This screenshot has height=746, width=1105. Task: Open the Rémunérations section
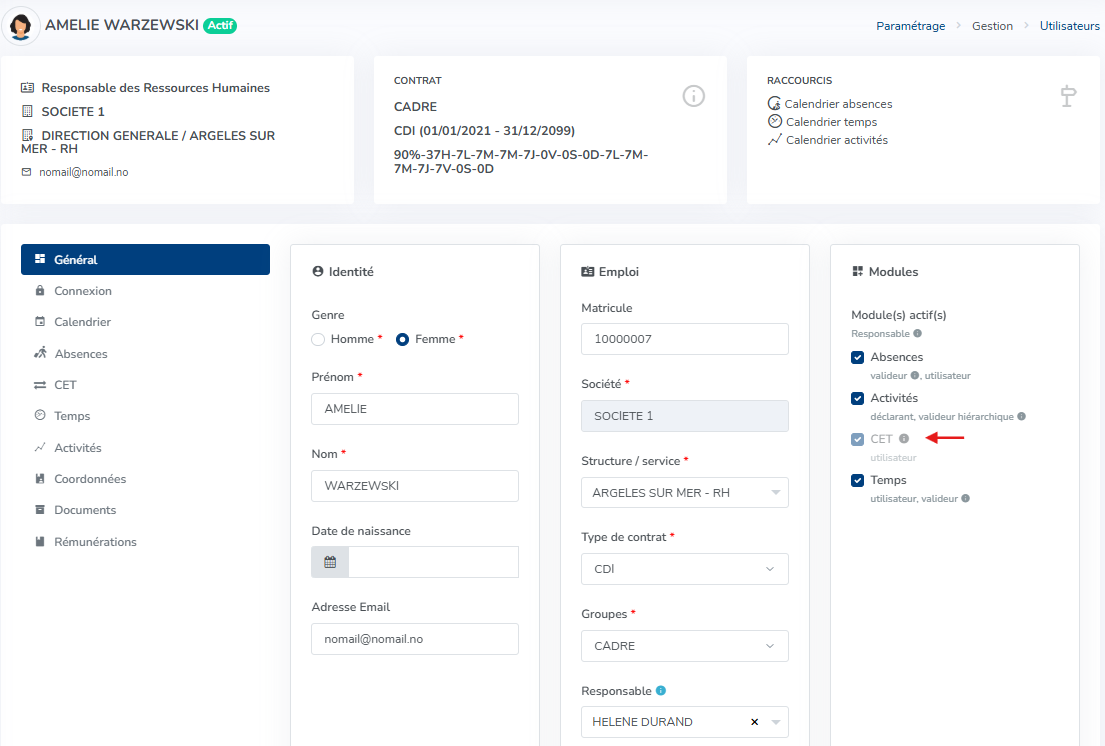[95, 542]
